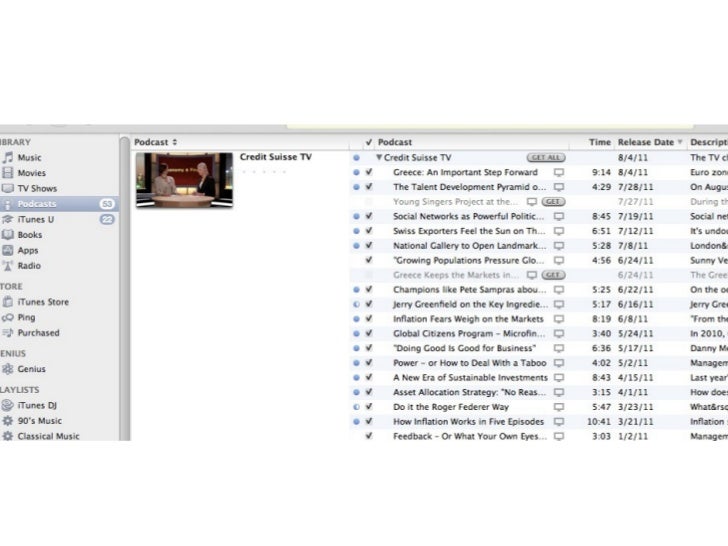This screenshot has width=728, height=546.
Task: Click video icon for The Talent Development Pyramid
Action: (559, 187)
